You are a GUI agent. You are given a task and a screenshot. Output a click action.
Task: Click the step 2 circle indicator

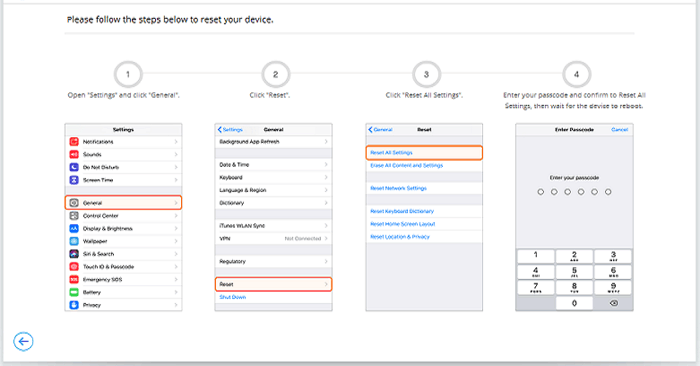coord(275,74)
